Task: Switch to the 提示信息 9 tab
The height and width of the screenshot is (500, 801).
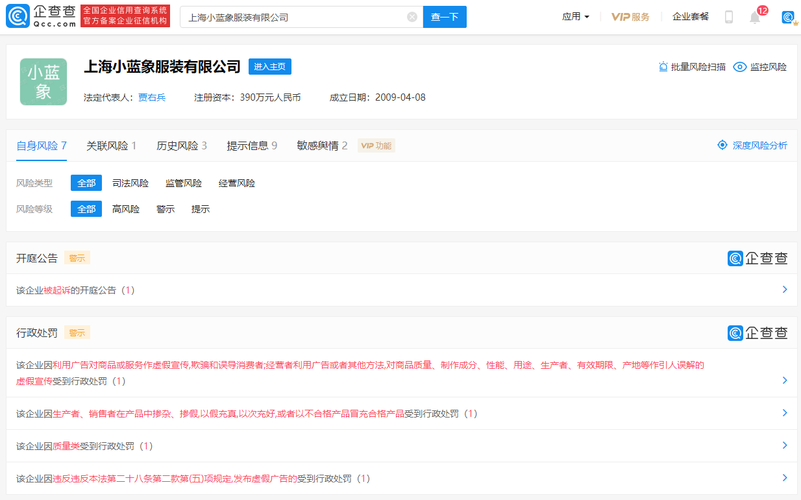Action: click(252, 146)
